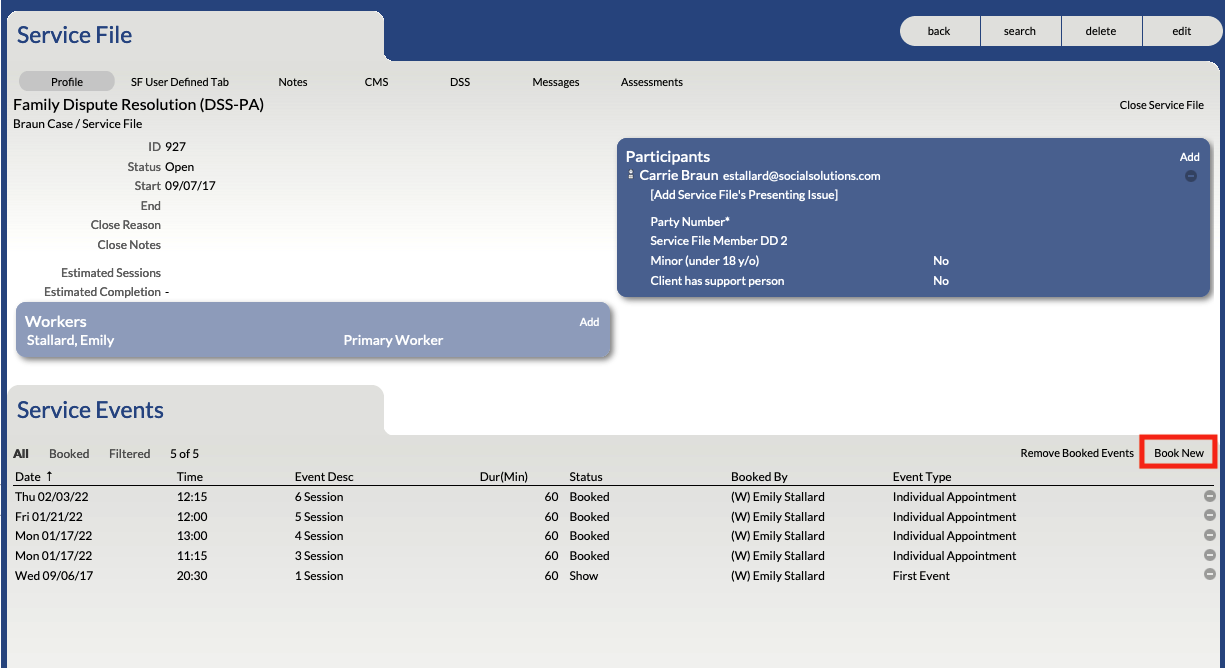Remove the 4 Session event row
The width and height of the screenshot is (1225, 668).
[x=1209, y=535]
